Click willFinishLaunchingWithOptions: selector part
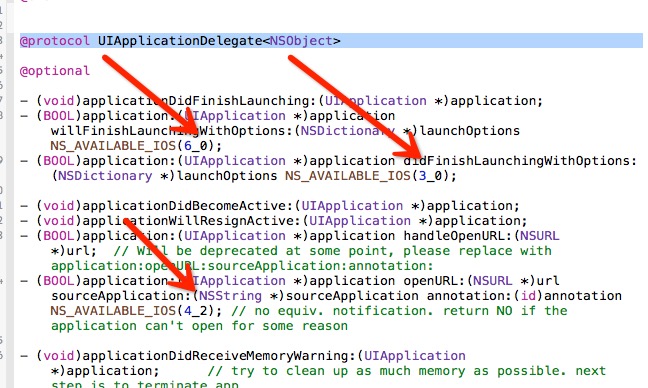Image resolution: width=648 pixels, height=388 pixels. (x=172, y=131)
